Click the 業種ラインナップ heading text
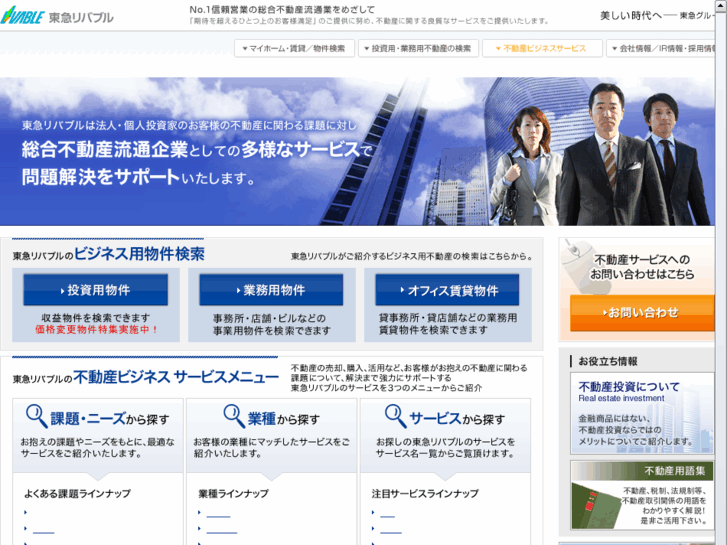The image size is (727, 545). point(233,494)
